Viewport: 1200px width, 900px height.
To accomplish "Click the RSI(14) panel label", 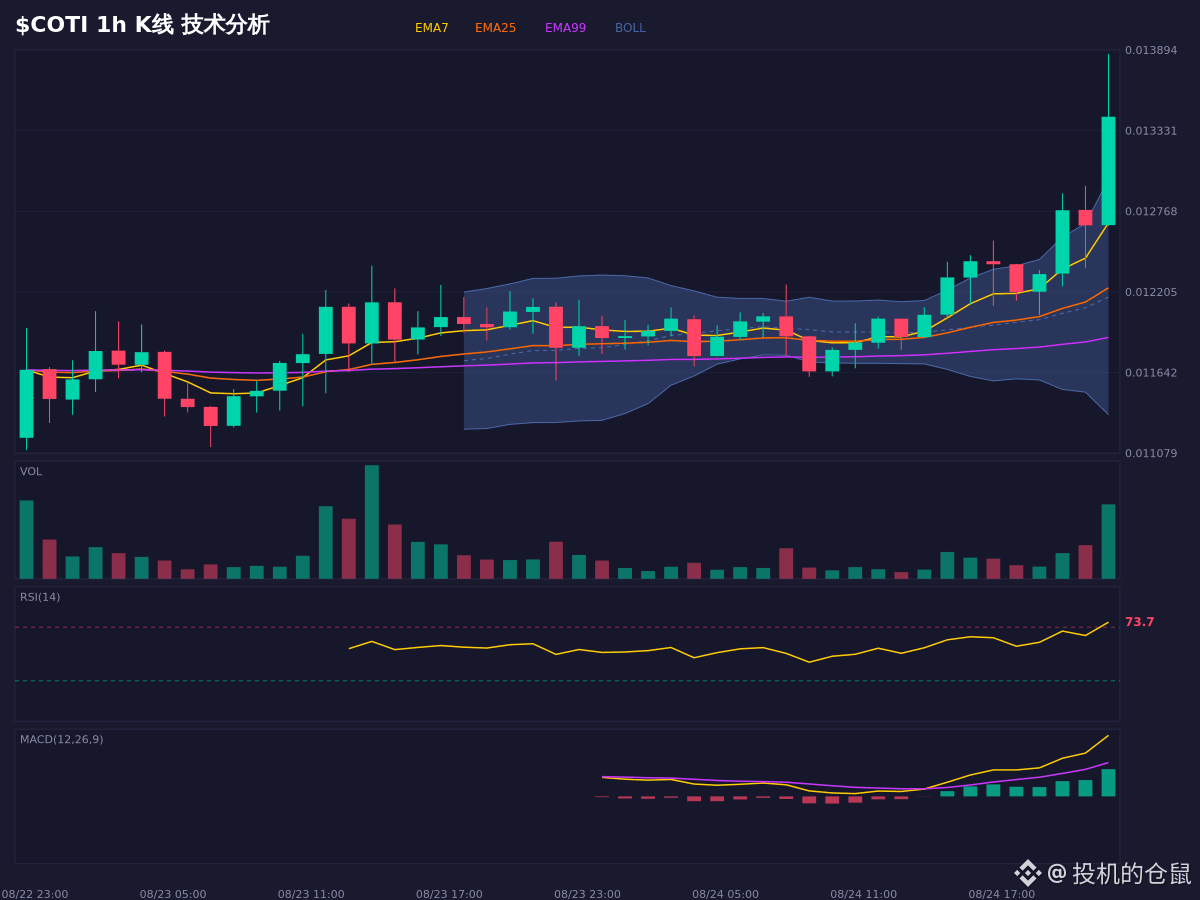I will 40,598.
